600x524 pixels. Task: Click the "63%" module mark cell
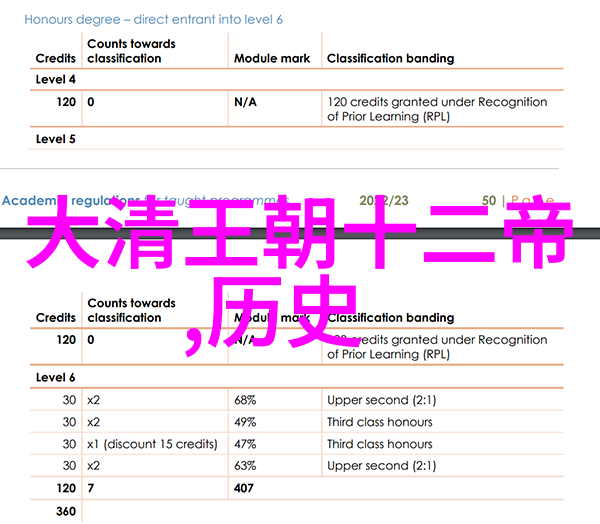point(245,466)
